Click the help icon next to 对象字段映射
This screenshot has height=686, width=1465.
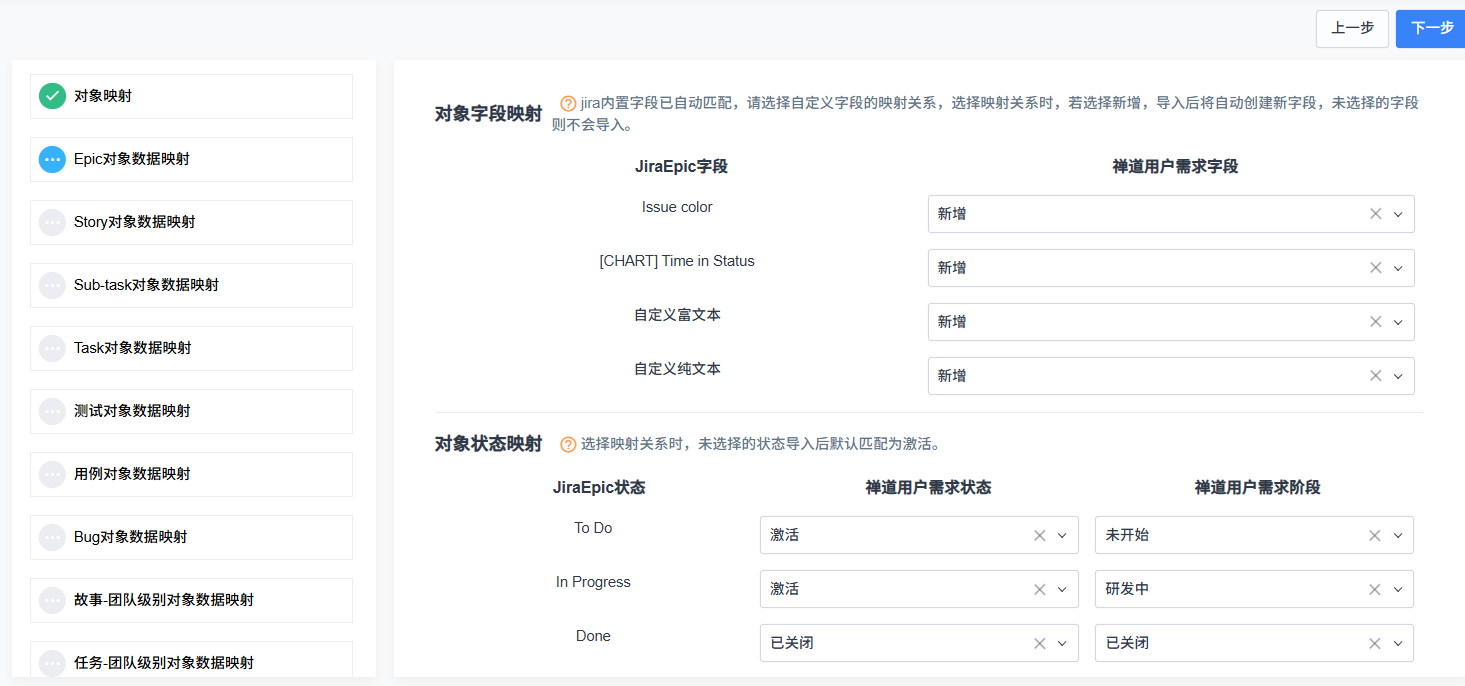pos(568,103)
